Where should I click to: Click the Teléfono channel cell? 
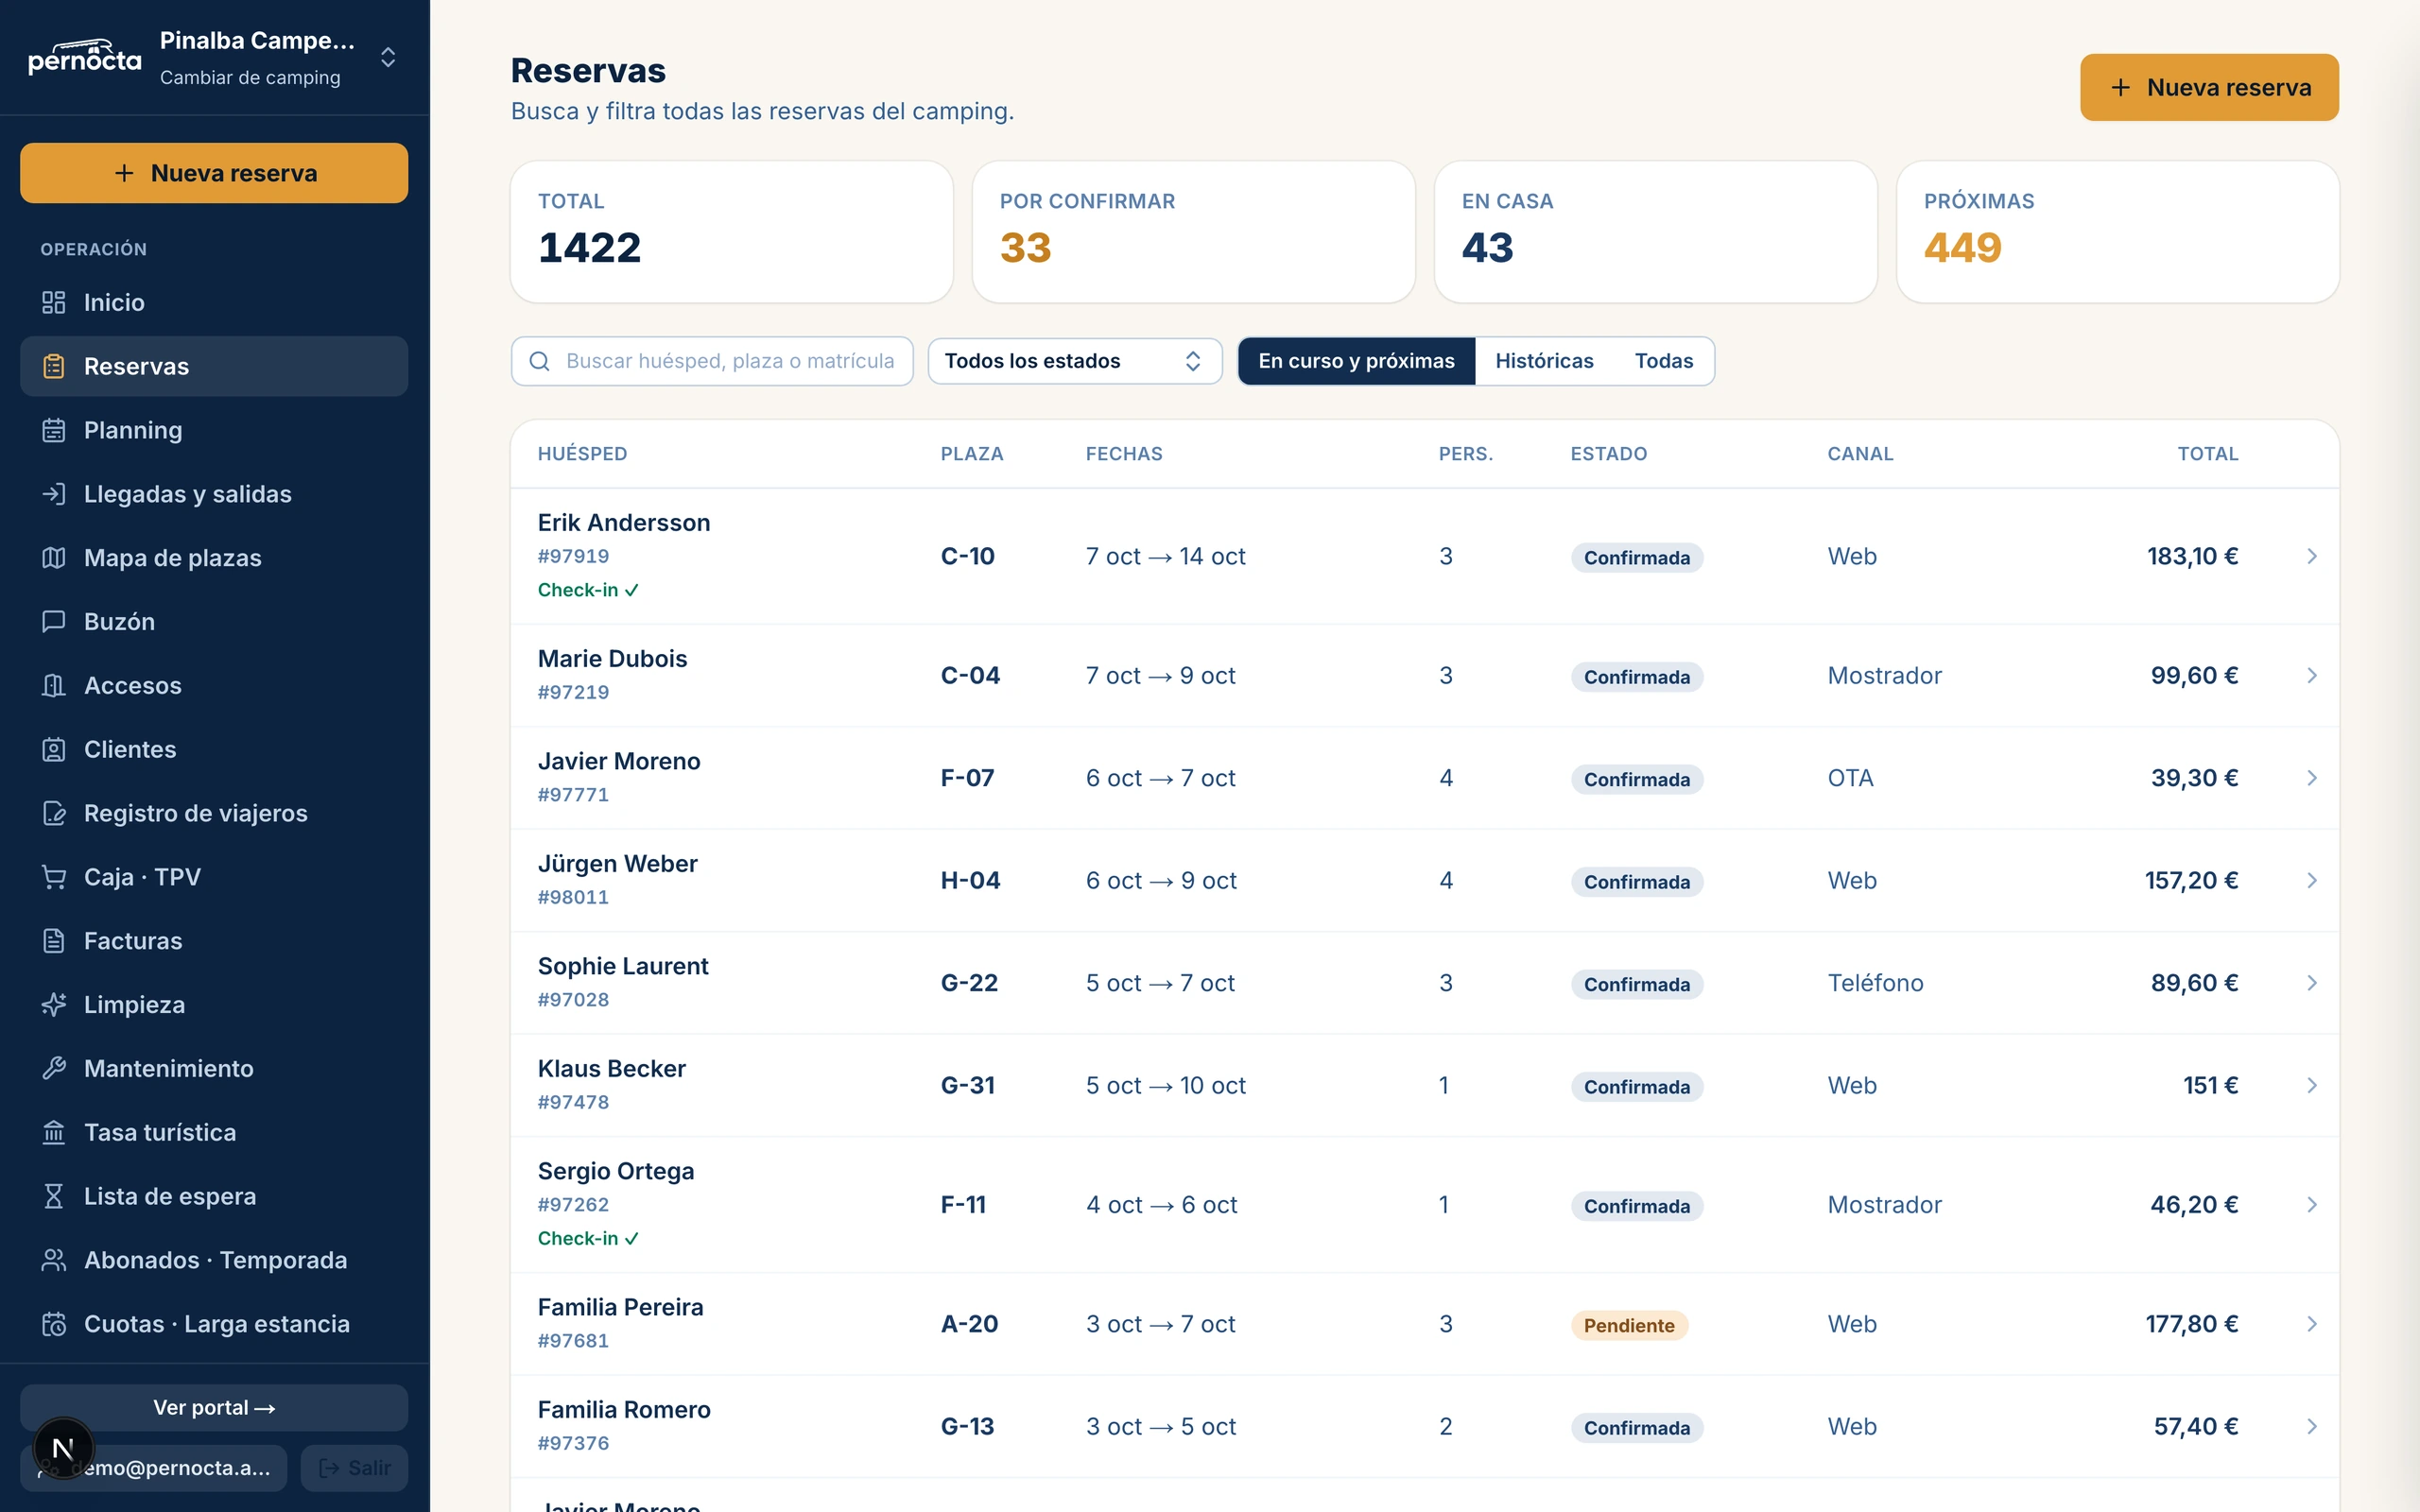click(x=1876, y=983)
